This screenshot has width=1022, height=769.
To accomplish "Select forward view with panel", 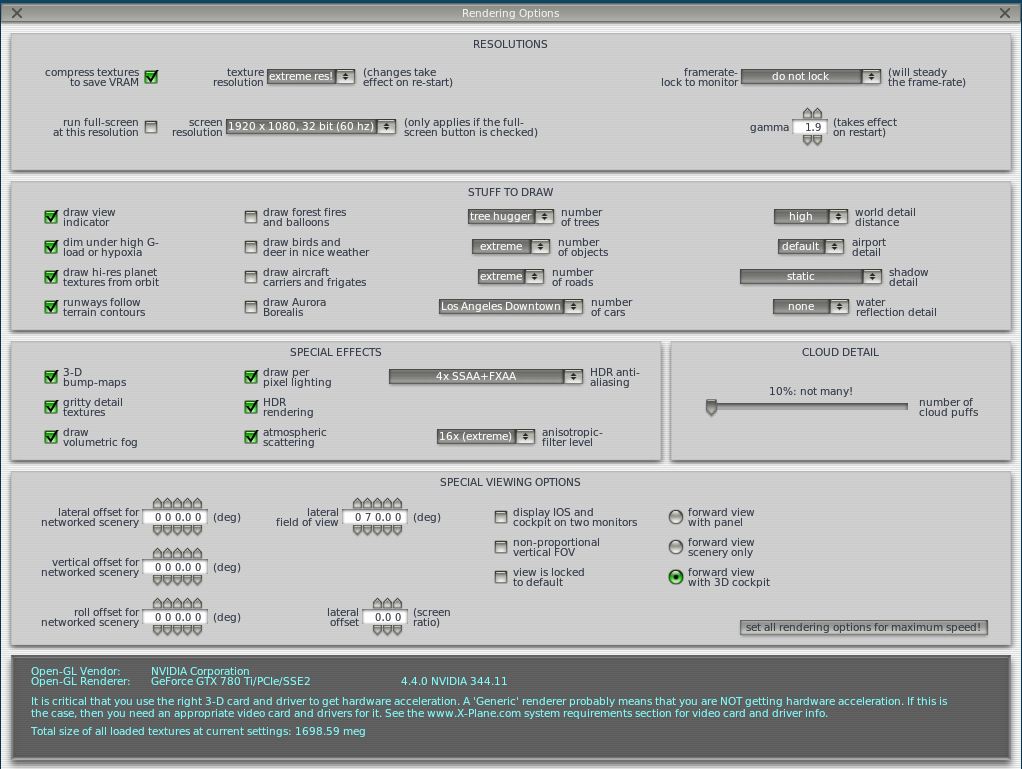I will [x=676, y=517].
